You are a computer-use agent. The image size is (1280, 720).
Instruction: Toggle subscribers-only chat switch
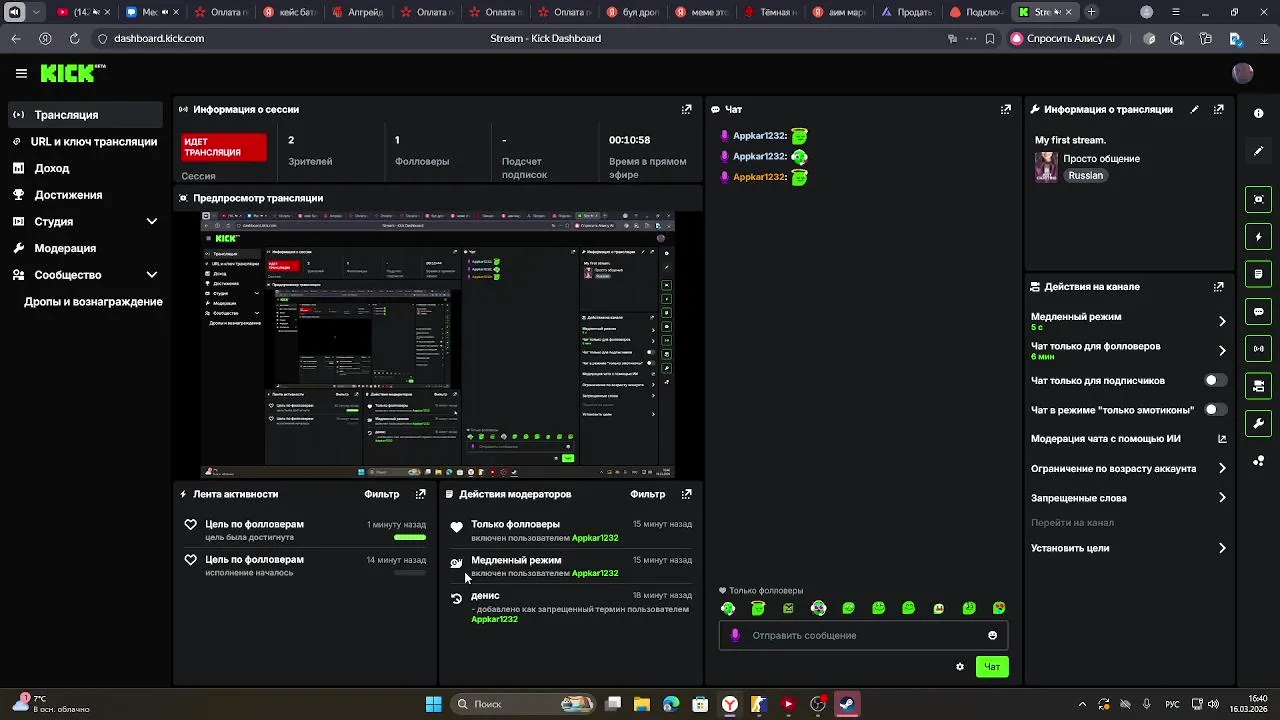(x=1215, y=381)
